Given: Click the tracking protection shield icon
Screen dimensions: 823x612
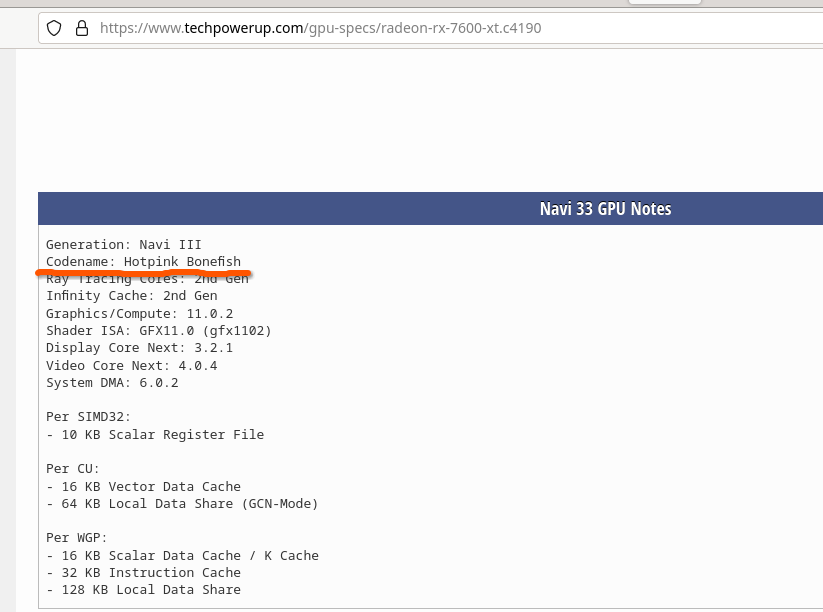Looking at the screenshot, I should [x=55, y=28].
